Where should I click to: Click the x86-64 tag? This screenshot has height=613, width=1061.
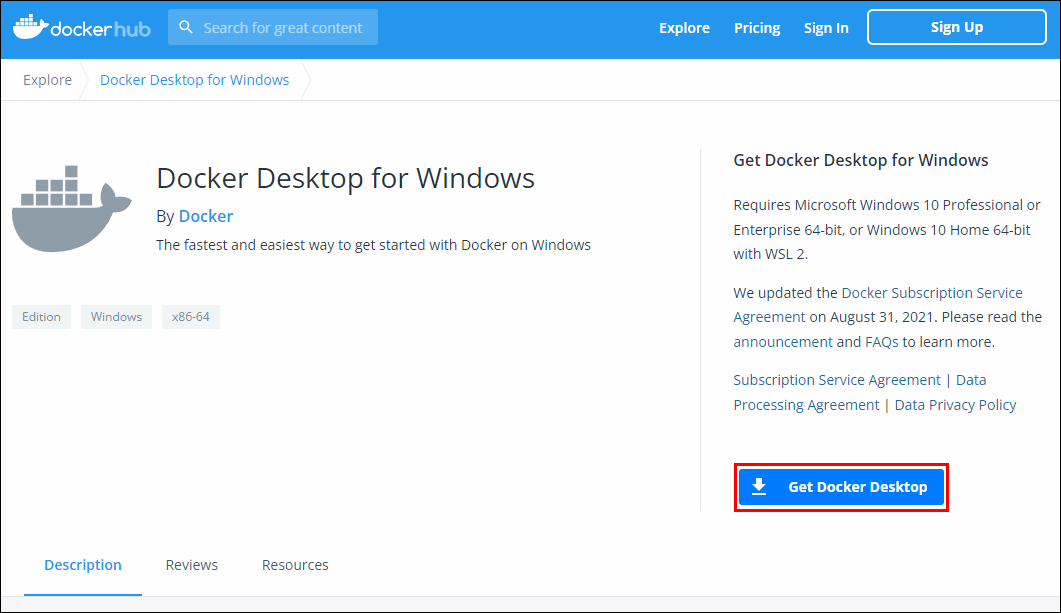coord(191,317)
